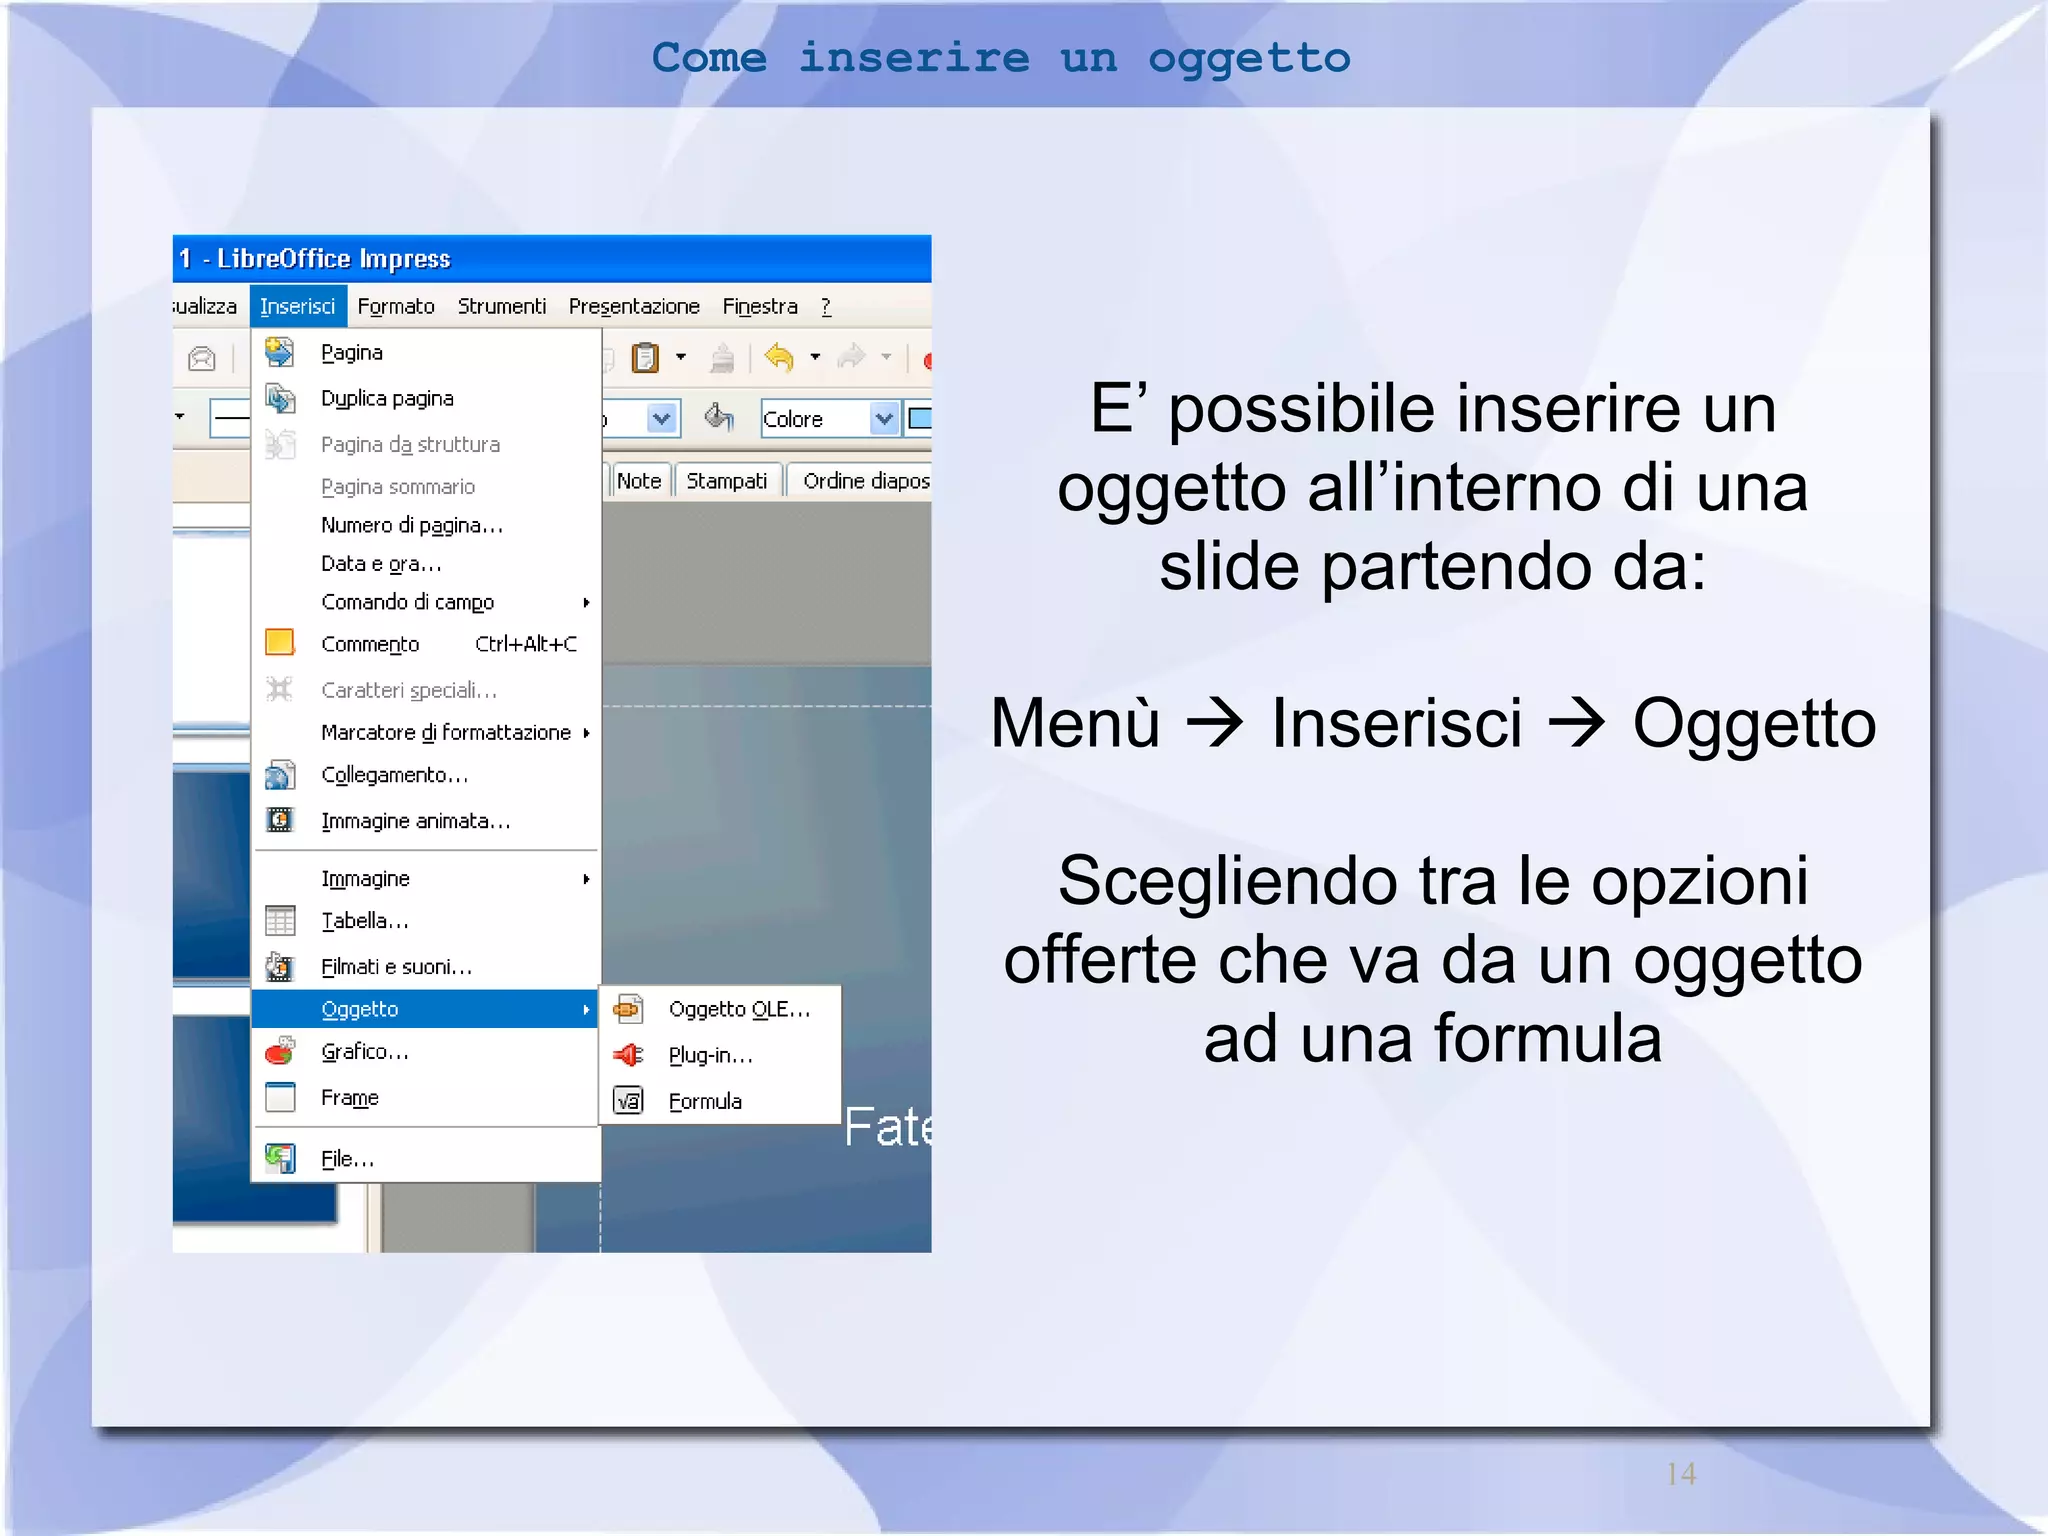
Task: Click the Collegamento globe icon
Action: pos(279,775)
